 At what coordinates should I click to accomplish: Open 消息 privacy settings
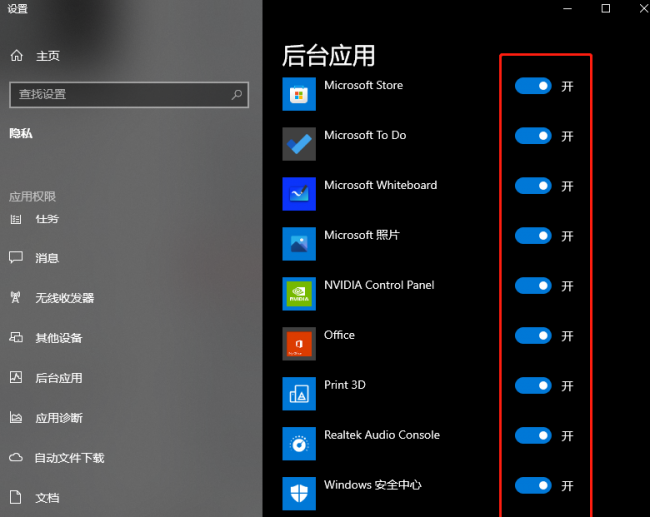(x=47, y=258)
